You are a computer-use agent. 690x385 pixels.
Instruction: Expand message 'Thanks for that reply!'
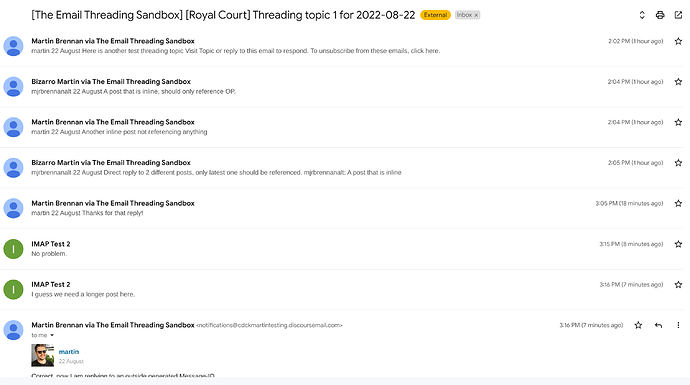point(341,208)
